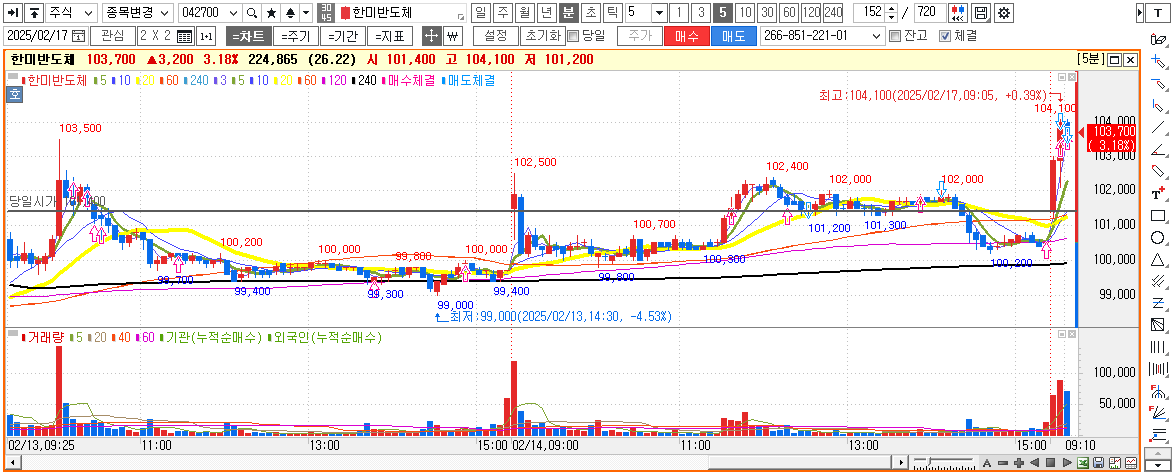Screen dimensions: 1175x476
Task: Open the 주식 dropdown
Action: [x=70, y=13]
